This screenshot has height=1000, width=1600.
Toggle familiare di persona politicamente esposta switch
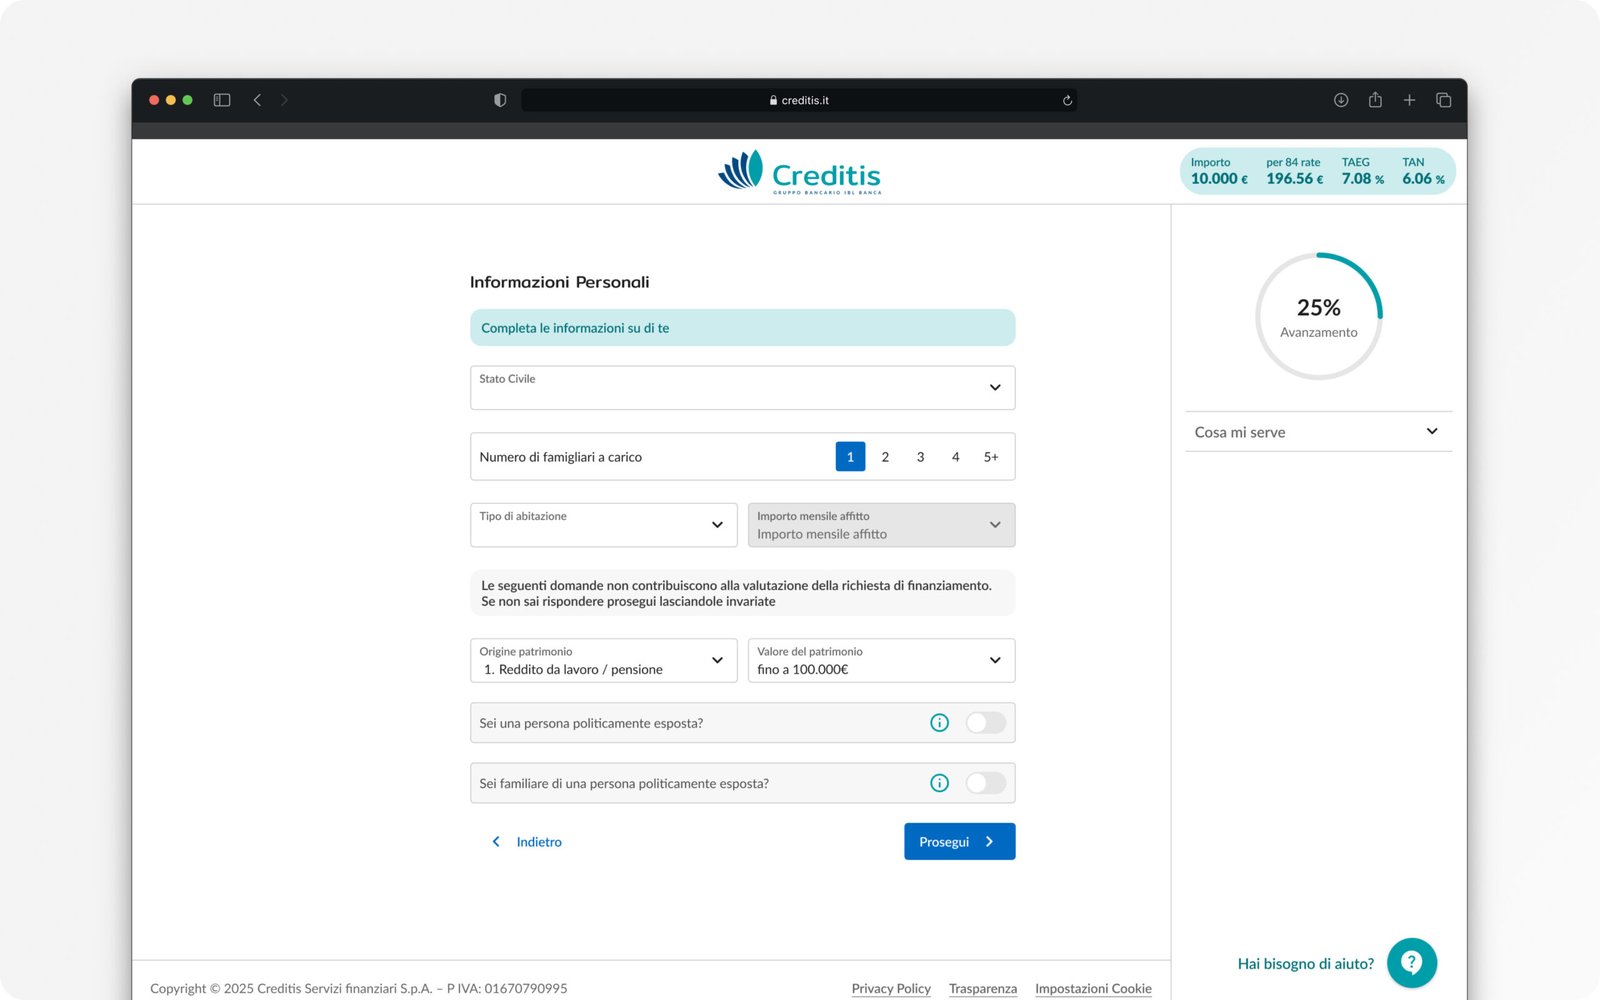pyautogui.click(x=985, y=783)
